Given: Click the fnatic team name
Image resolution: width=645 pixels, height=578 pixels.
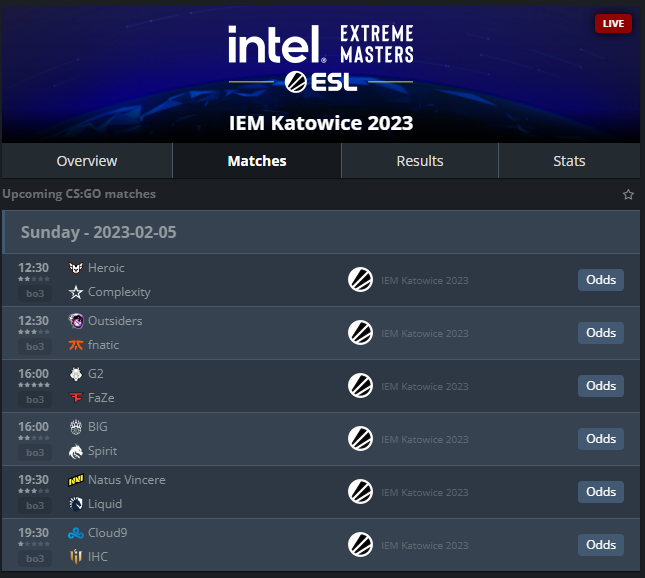Looking at the screenshot, I should 104,345.
